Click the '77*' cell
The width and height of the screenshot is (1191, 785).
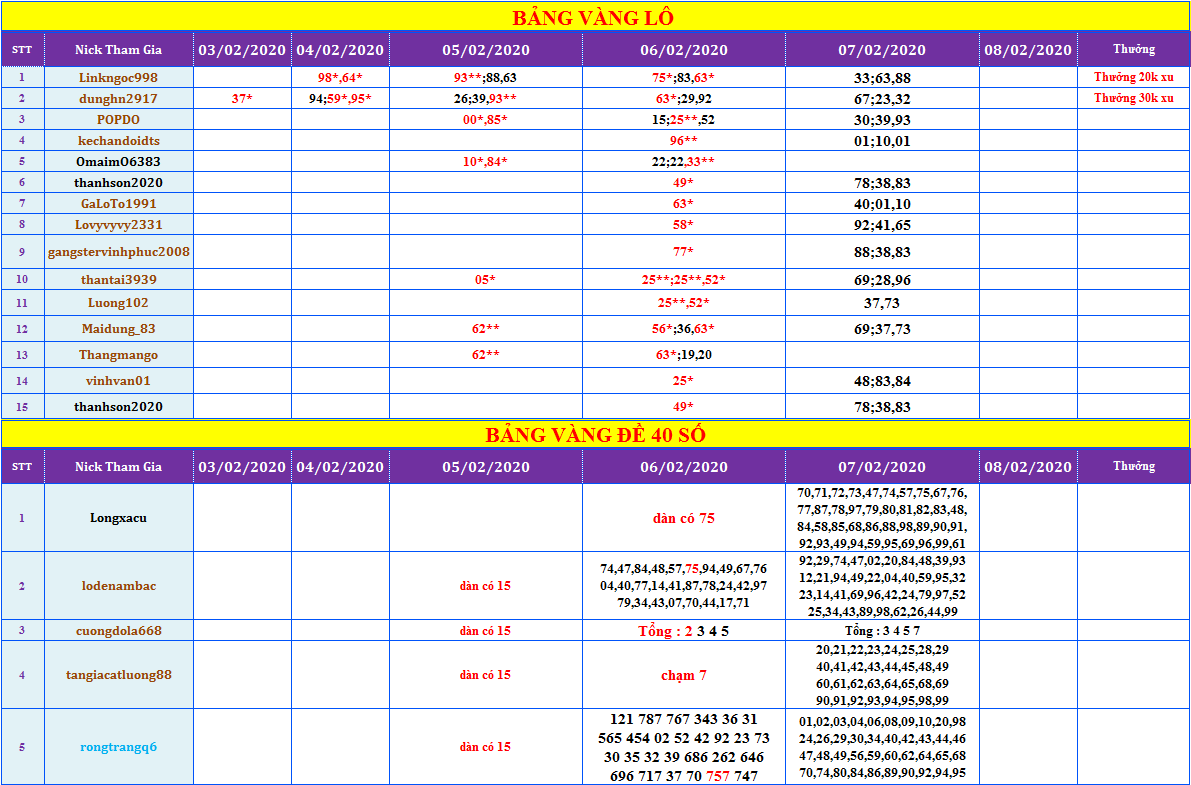[x=684, y=252]
